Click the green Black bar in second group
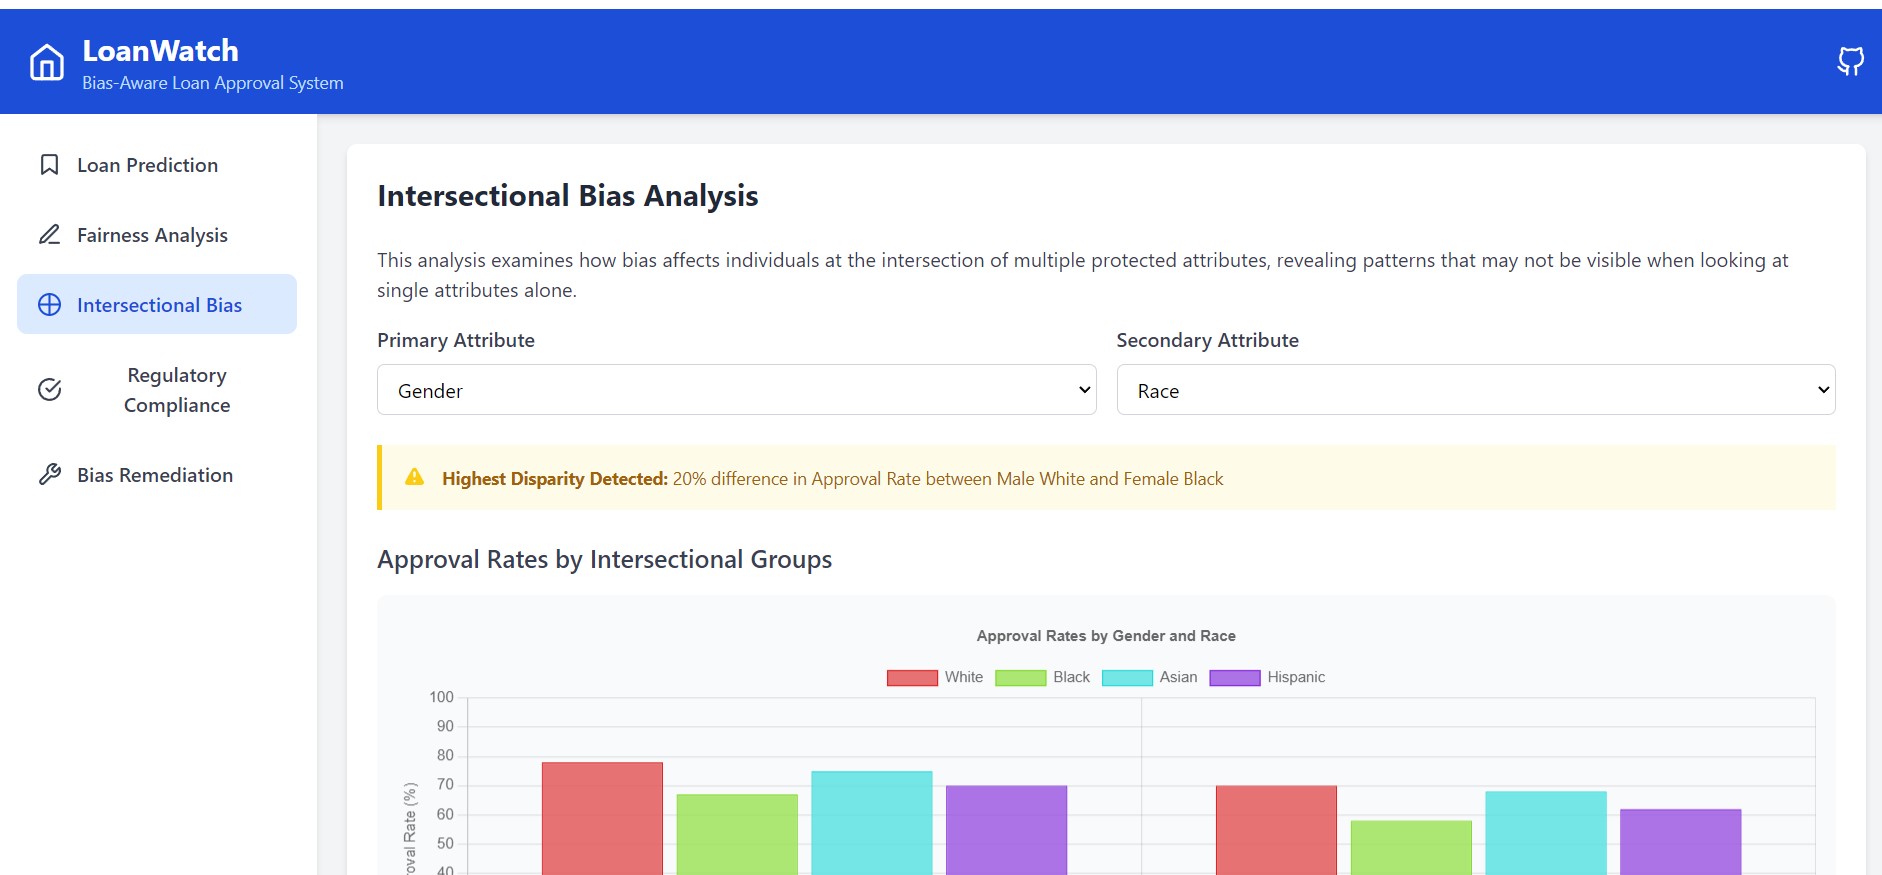The width and height of the screenshot is (1882, 875). [x=1411, y=847]
